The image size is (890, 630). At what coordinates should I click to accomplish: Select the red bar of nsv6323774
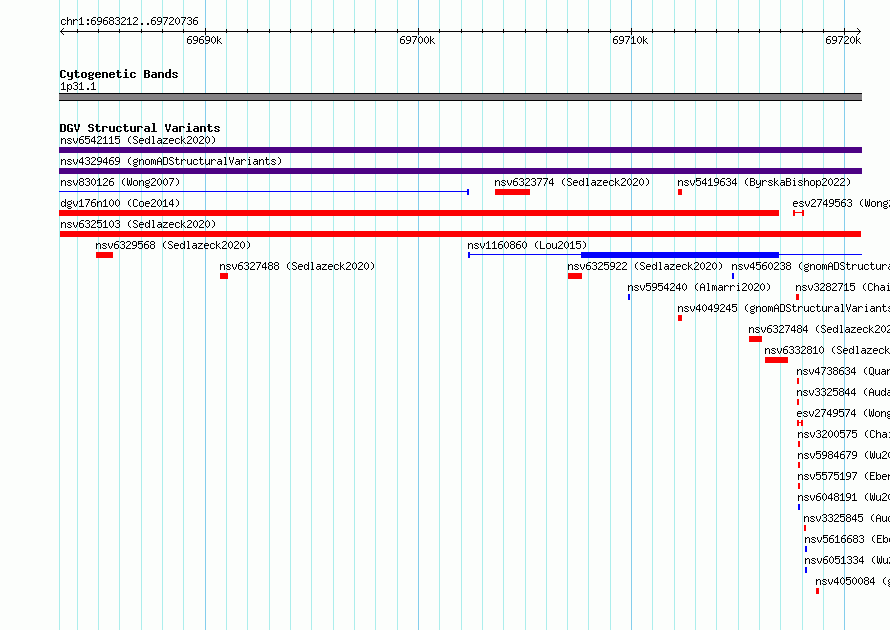coord(512,192)
